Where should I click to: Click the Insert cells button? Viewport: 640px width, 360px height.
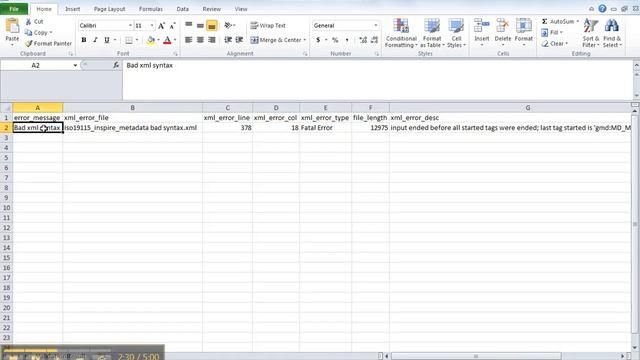[482, 32]
